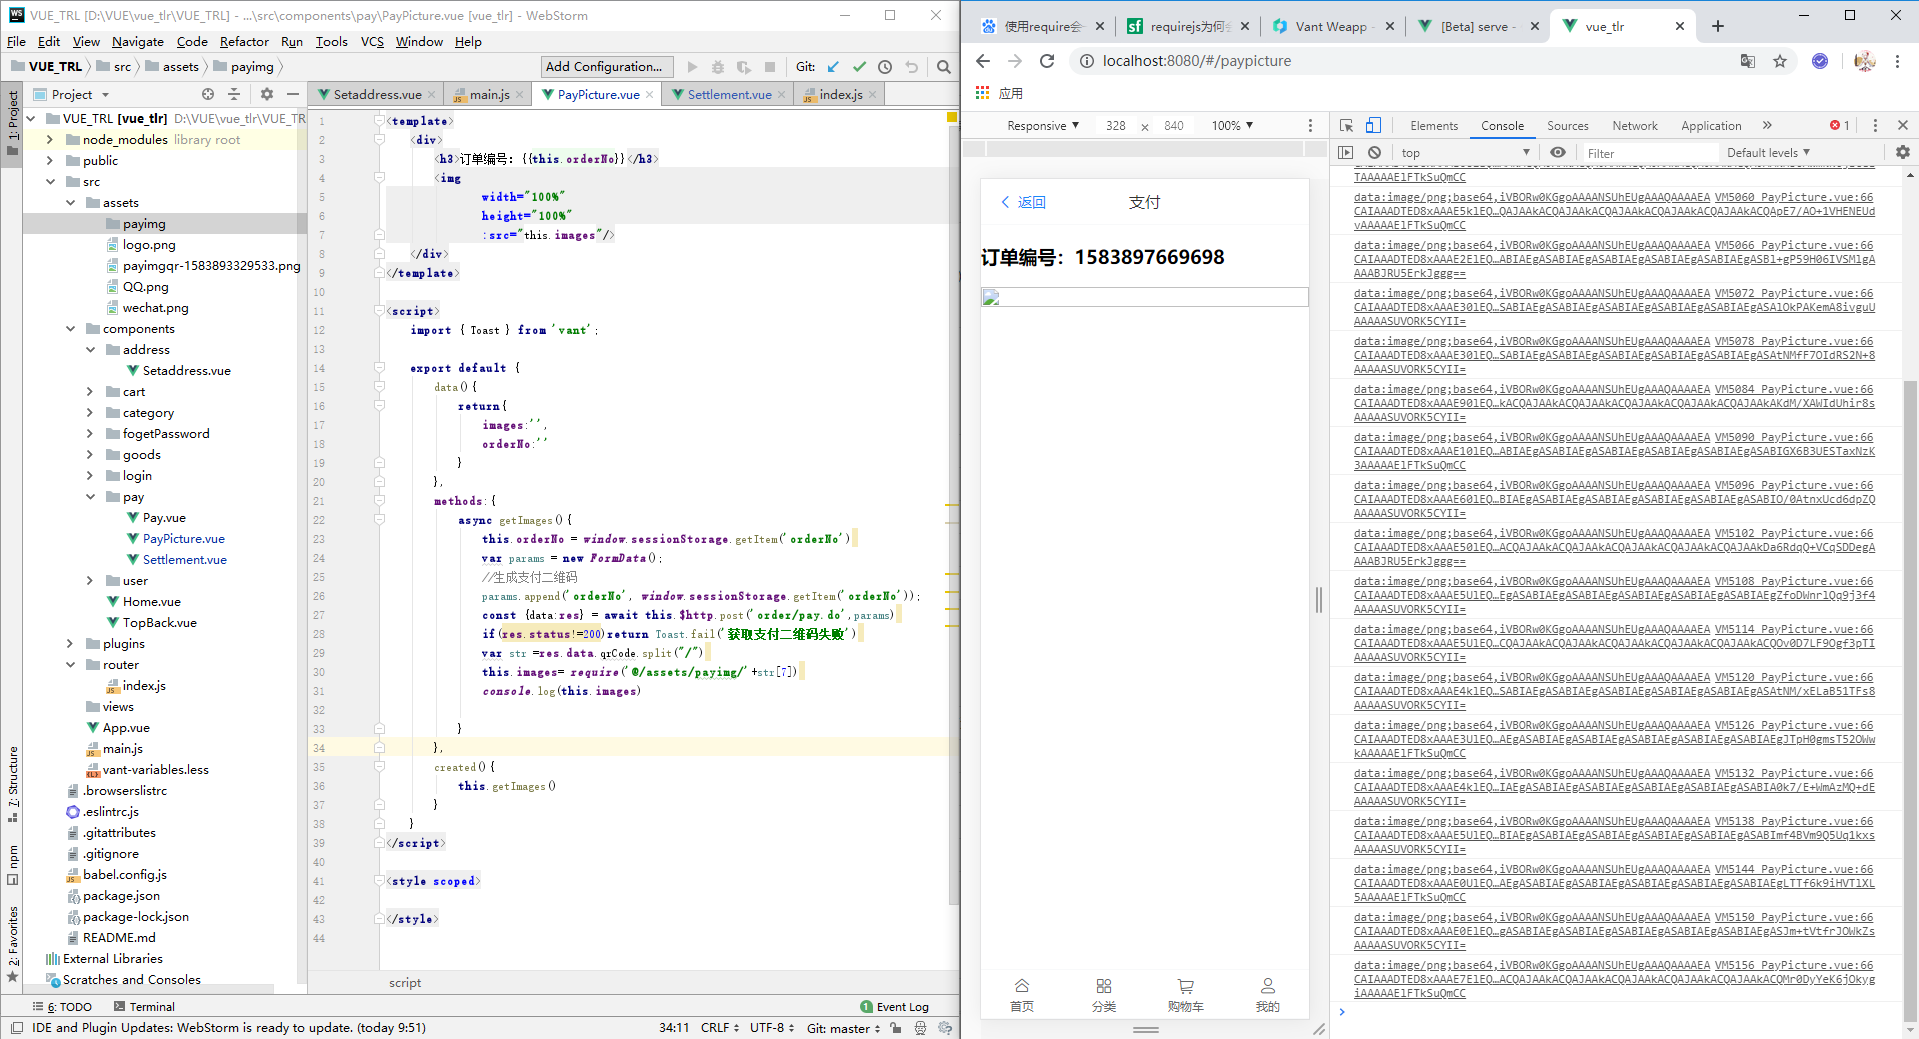This screenshot has height=1039, width=1919.
Task: Open Default levels dropdown in console
Action: [1768, 153]
